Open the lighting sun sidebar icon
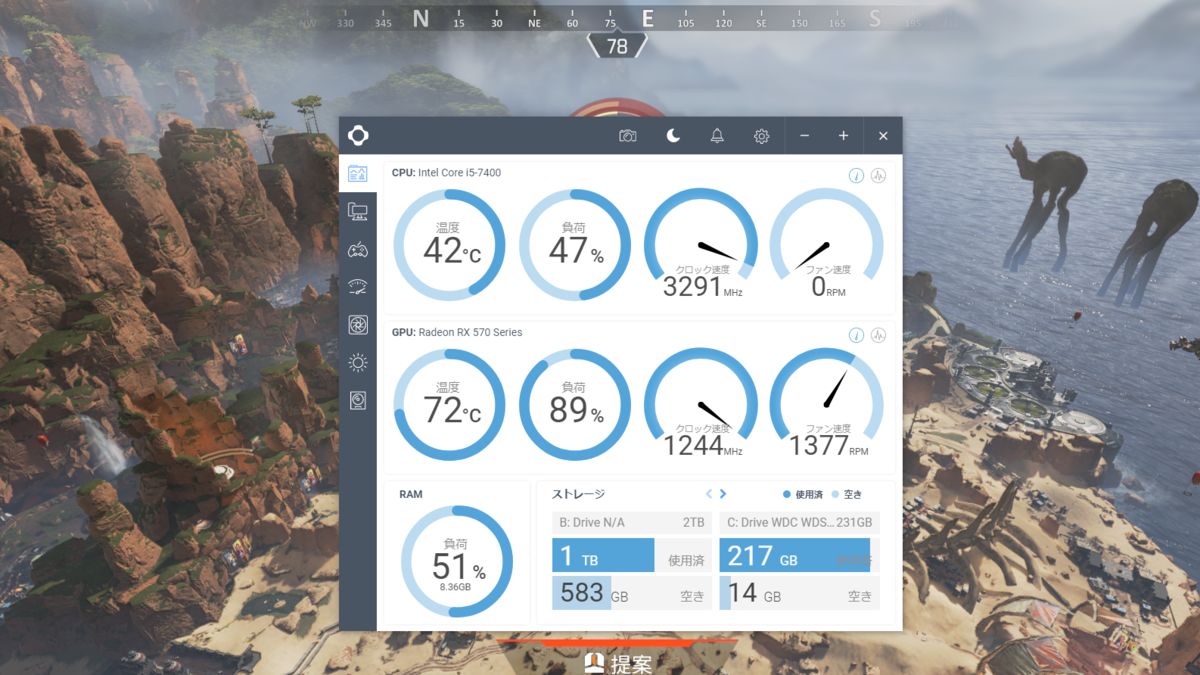This screenshot has height=675, width=1200. 357,363
